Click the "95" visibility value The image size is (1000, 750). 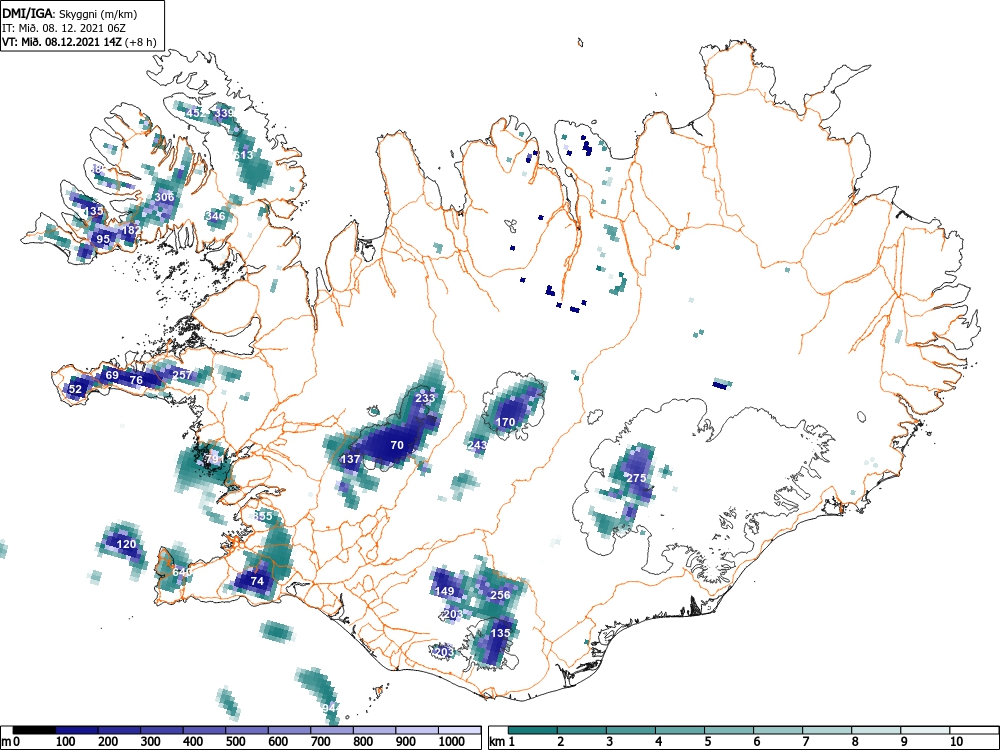103,239
